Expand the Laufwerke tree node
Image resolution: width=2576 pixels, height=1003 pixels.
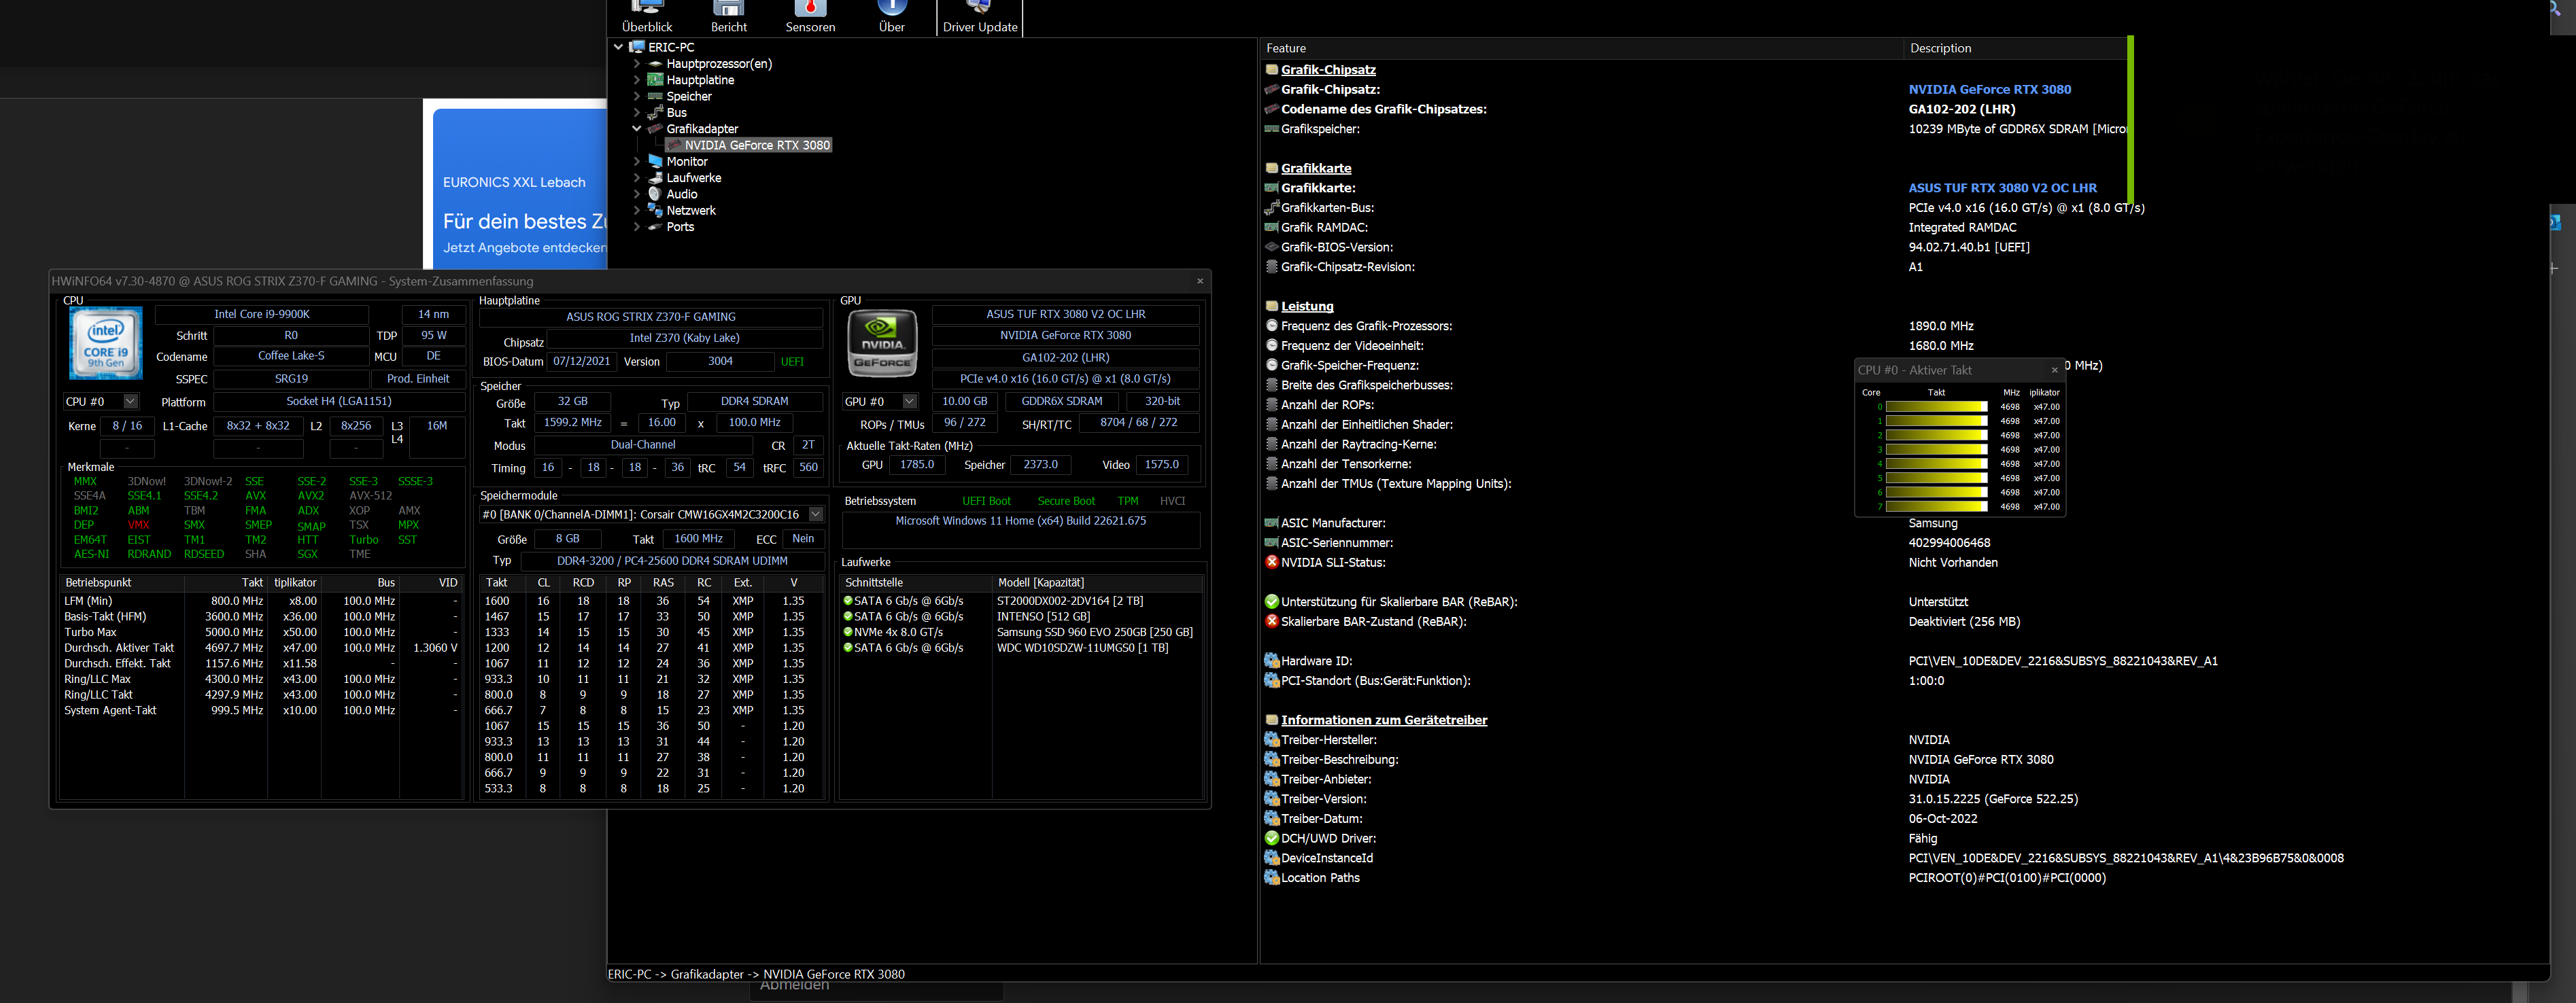(x=637, y=178)
